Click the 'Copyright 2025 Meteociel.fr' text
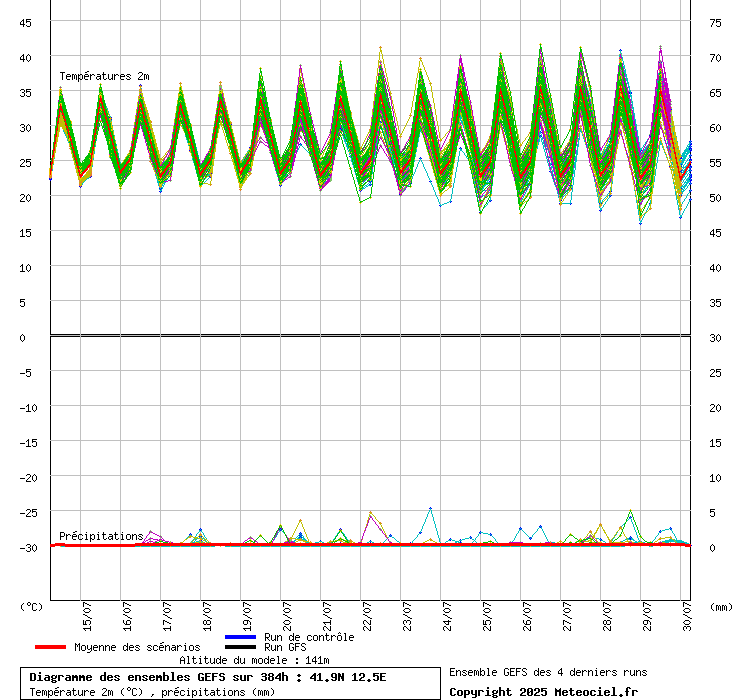This screenshot has width=740, height=700. pos(543,692)
